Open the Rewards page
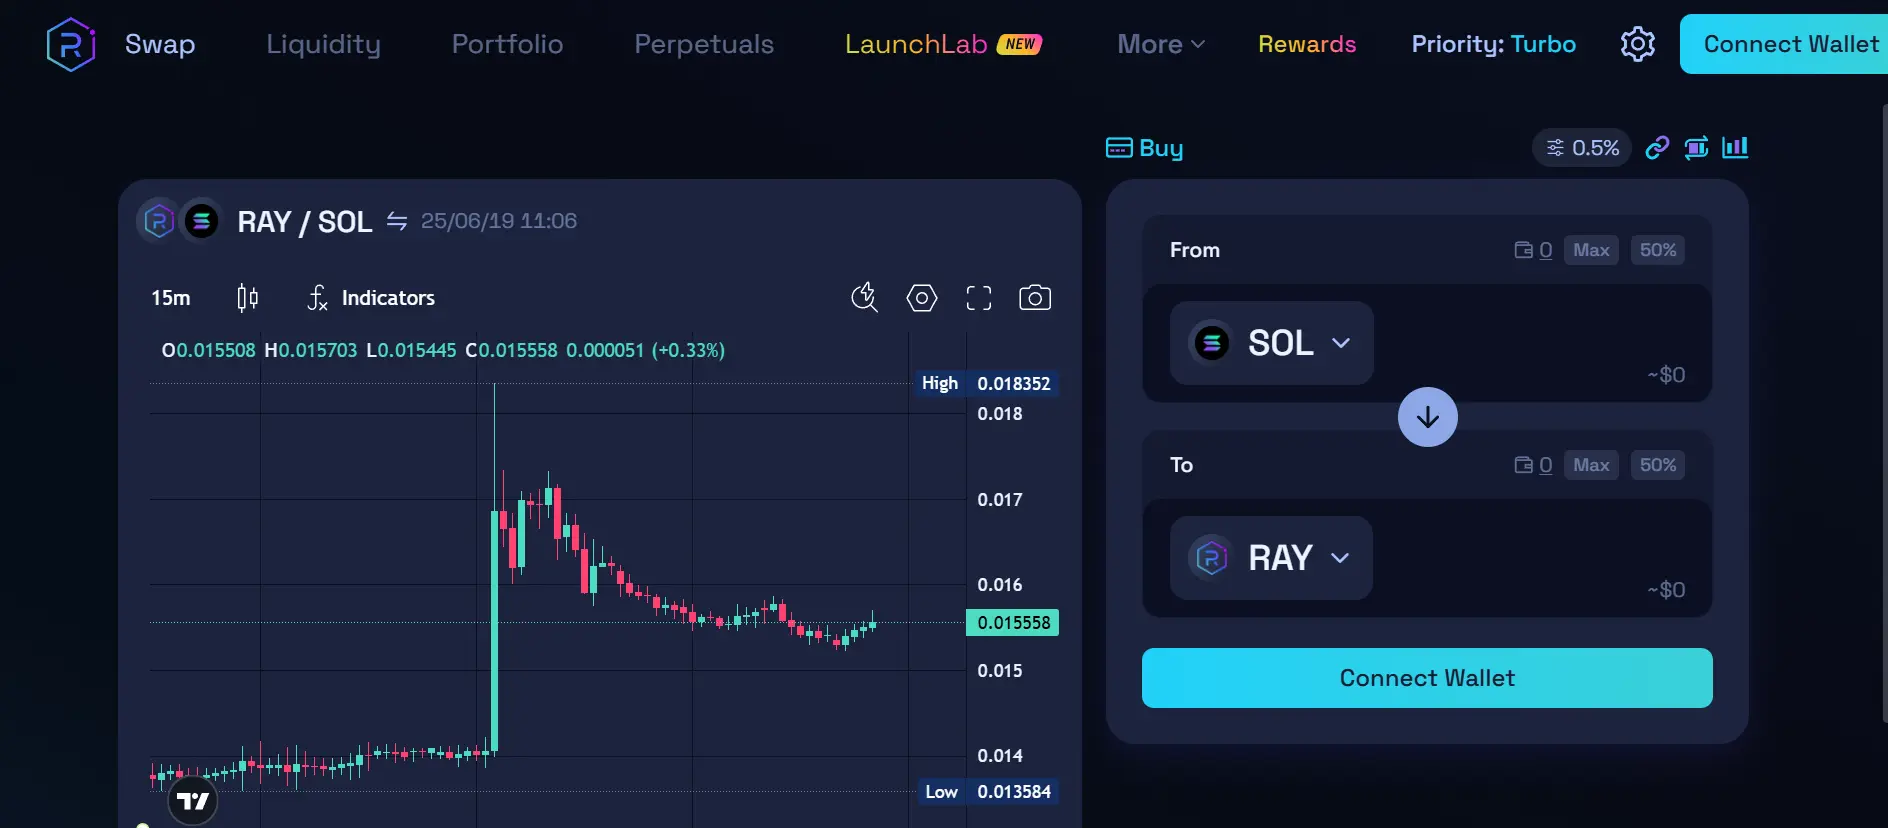The image size is (1888, 828). [x=1307, y=44]
